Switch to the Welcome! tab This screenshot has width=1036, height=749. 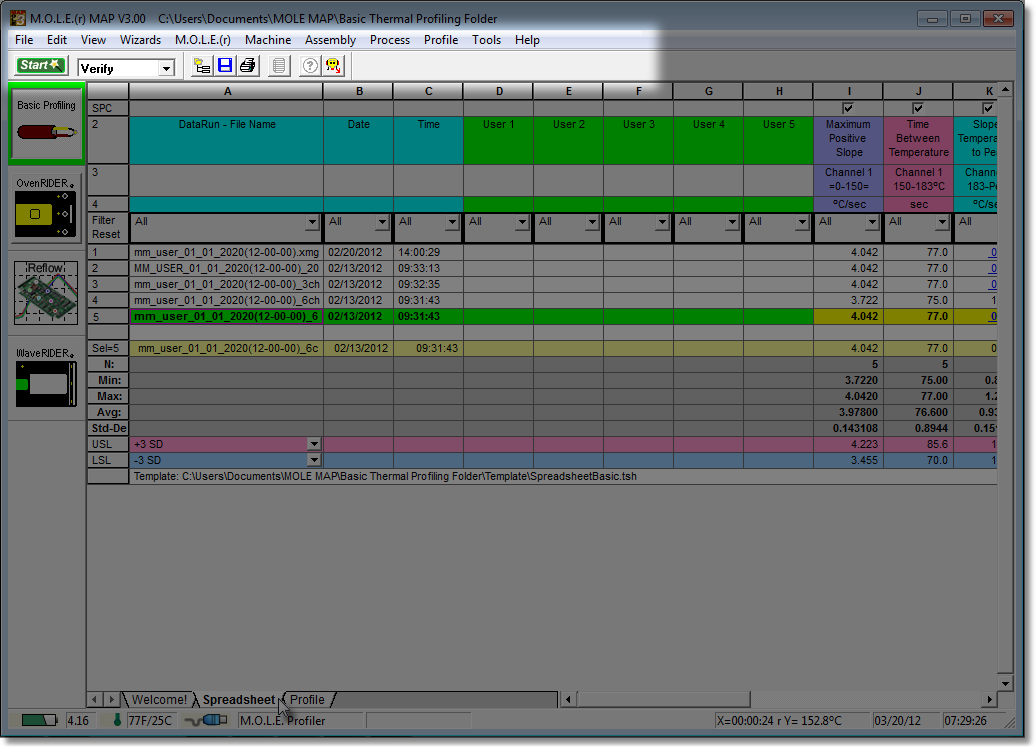pyautogui.click(x=159, y=699)
